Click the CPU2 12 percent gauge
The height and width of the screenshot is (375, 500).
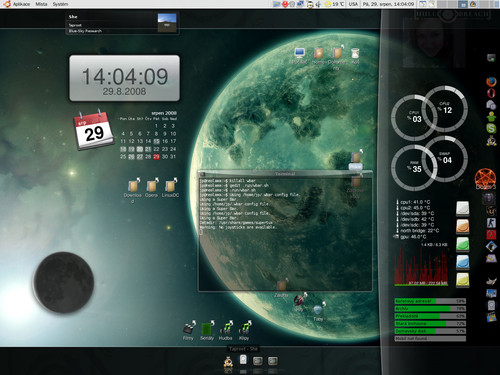[x=445, y=108]
